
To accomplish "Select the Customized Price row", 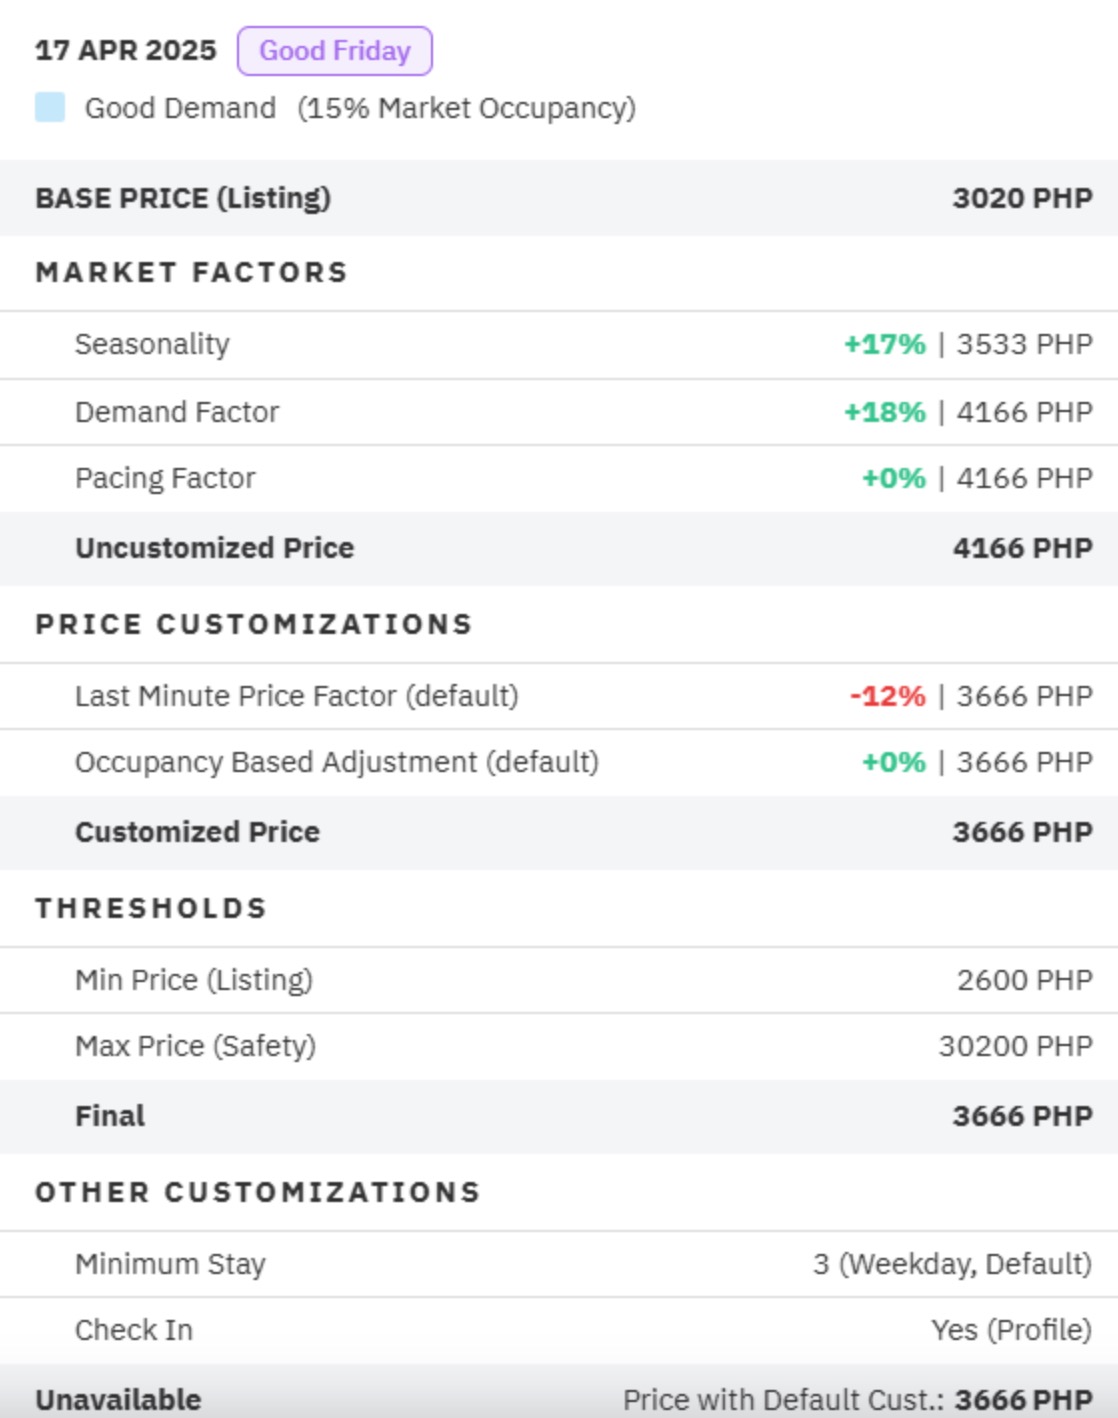I will (x=559, y=832).
